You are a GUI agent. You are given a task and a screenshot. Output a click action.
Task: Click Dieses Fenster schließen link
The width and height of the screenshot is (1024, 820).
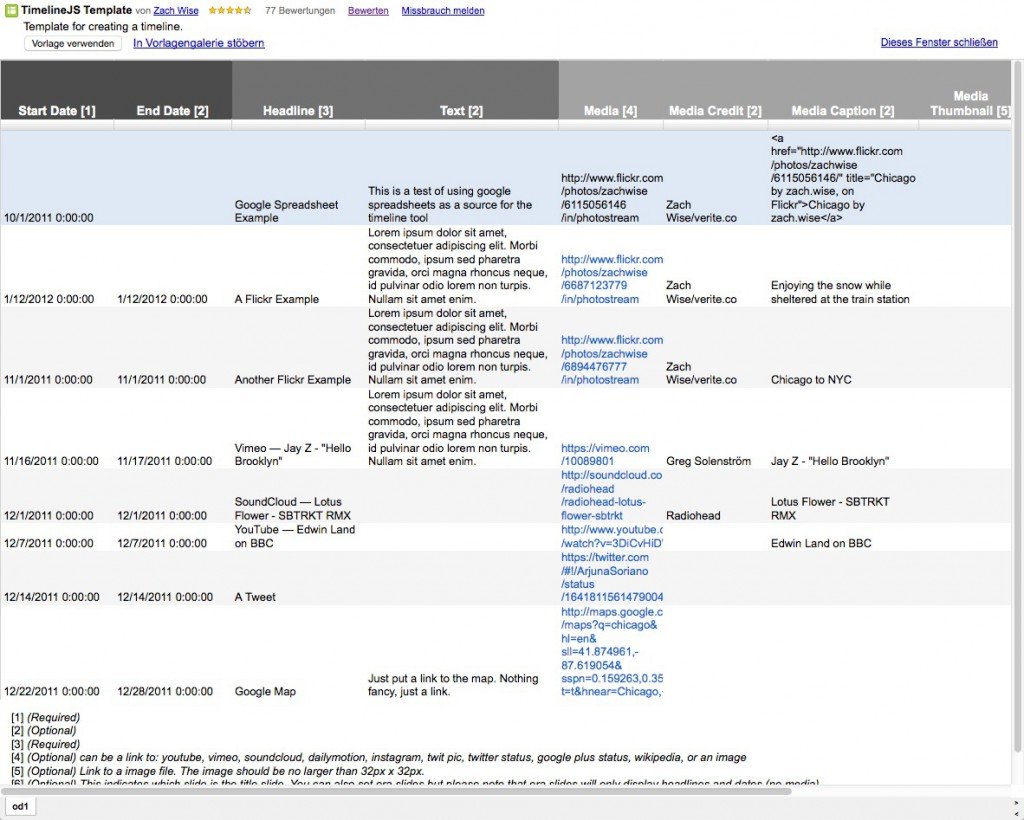click(939, 43)
